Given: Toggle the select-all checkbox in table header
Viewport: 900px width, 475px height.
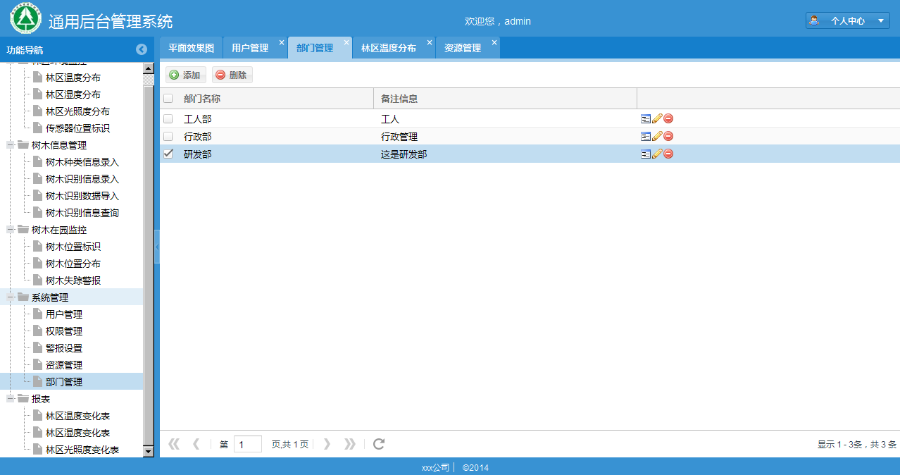Looking at the screenshot, I should (x=168, y=99).
